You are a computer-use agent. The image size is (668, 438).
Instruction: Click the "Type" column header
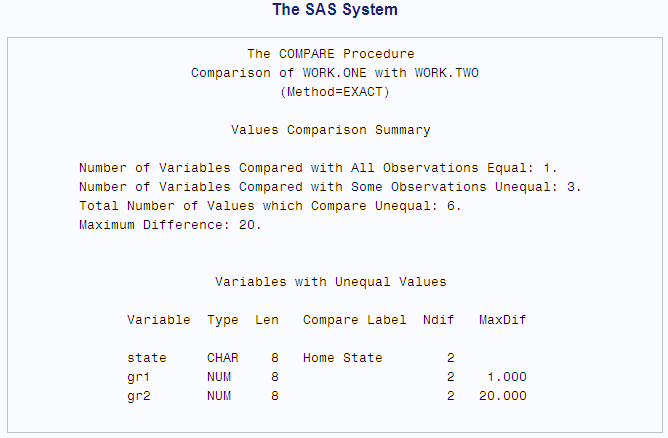pos(223,320)
